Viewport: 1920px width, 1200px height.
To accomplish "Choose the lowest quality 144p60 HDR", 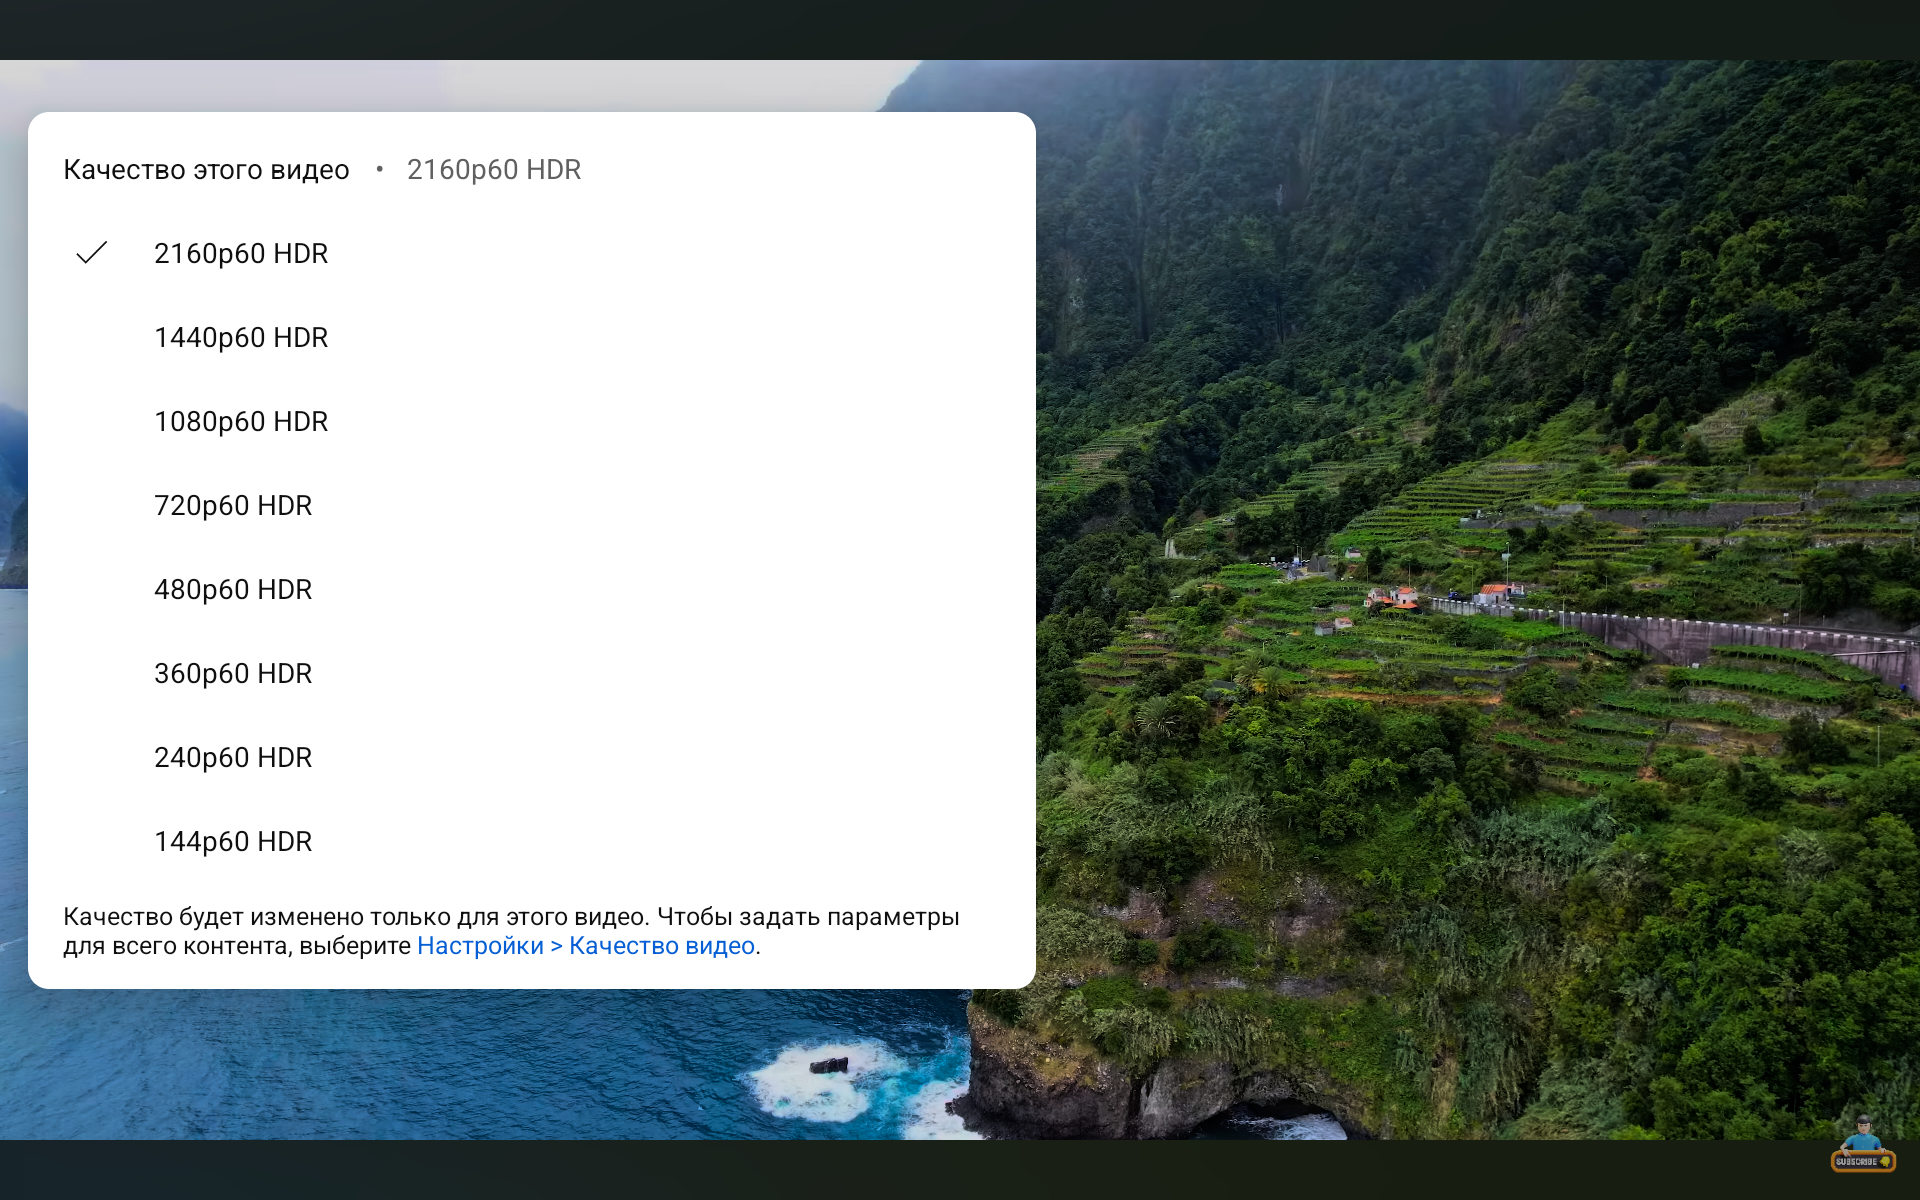I will tap(531, 842).
